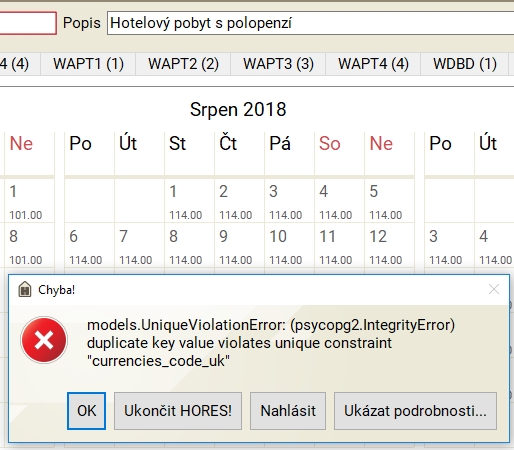
Task: Report the error using Nahlásit
Action: tap(288, 411)
